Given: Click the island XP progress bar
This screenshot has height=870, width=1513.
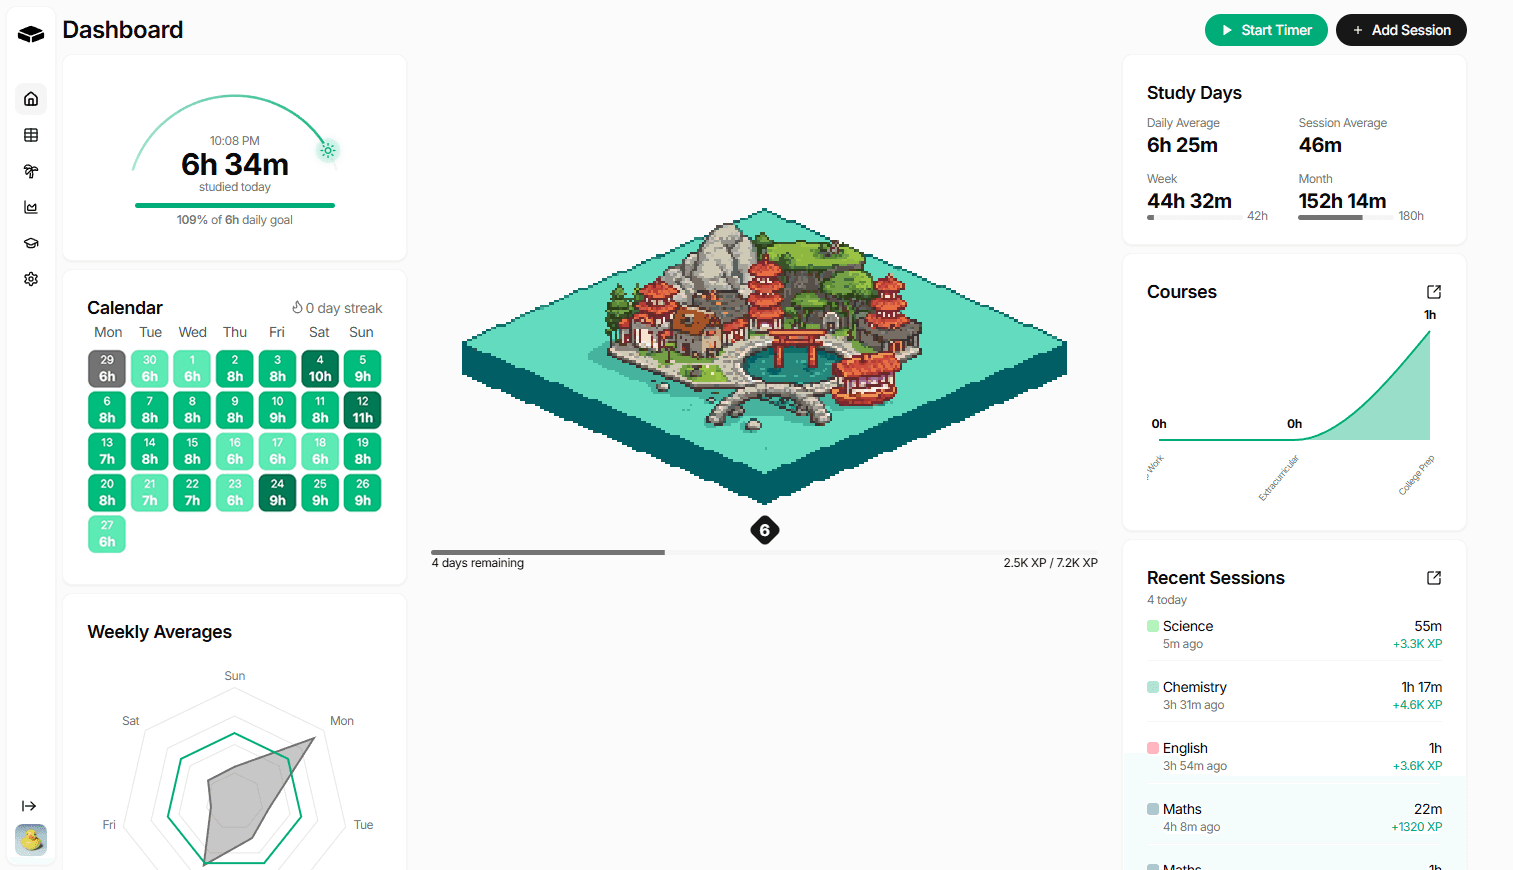Looking at the screenshot, I should (764, 552).
